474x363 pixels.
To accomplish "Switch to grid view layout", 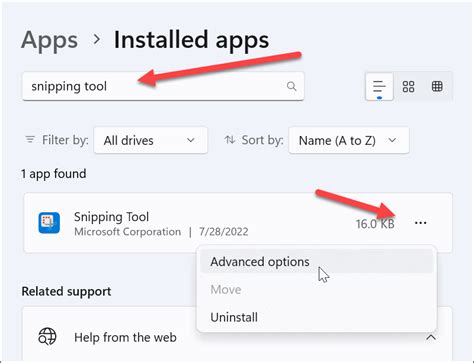I will pyautogui.click(x=408, y=87).
